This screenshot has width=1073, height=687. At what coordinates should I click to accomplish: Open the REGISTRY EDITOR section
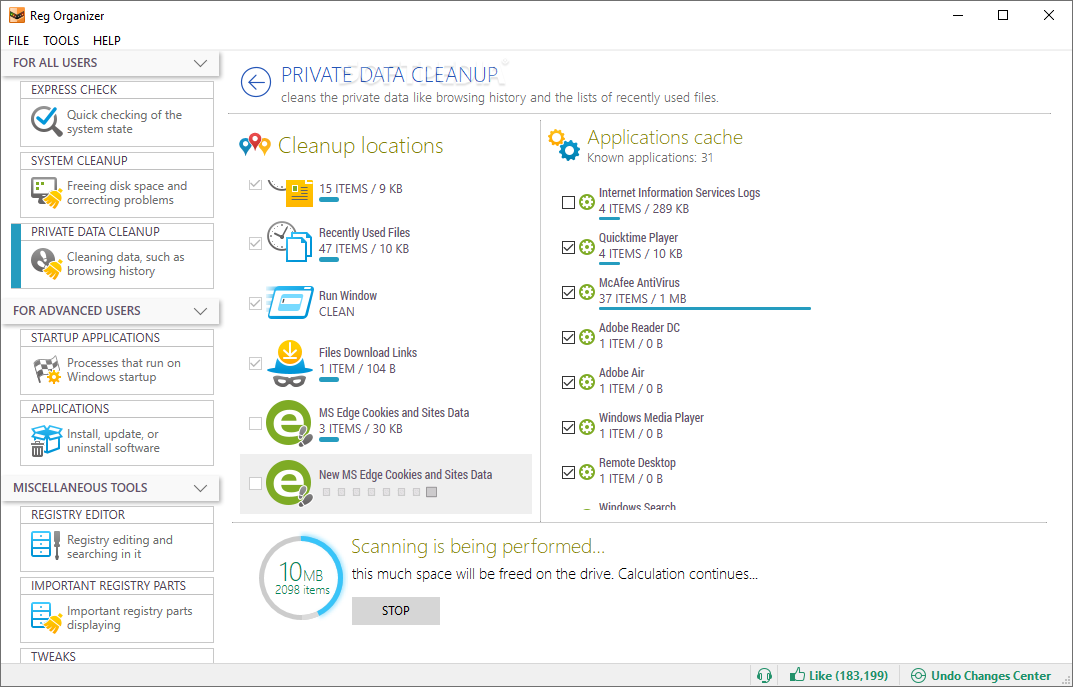117,539
